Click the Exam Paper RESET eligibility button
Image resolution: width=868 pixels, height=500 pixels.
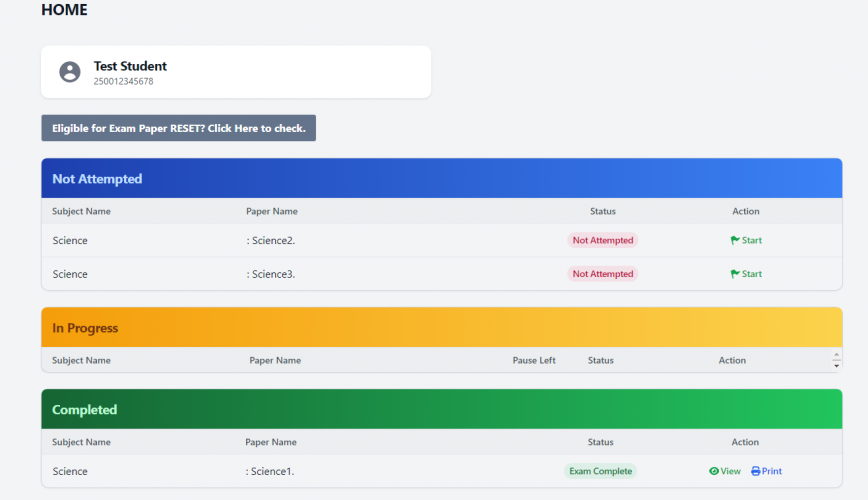click(x=178, y=128)
